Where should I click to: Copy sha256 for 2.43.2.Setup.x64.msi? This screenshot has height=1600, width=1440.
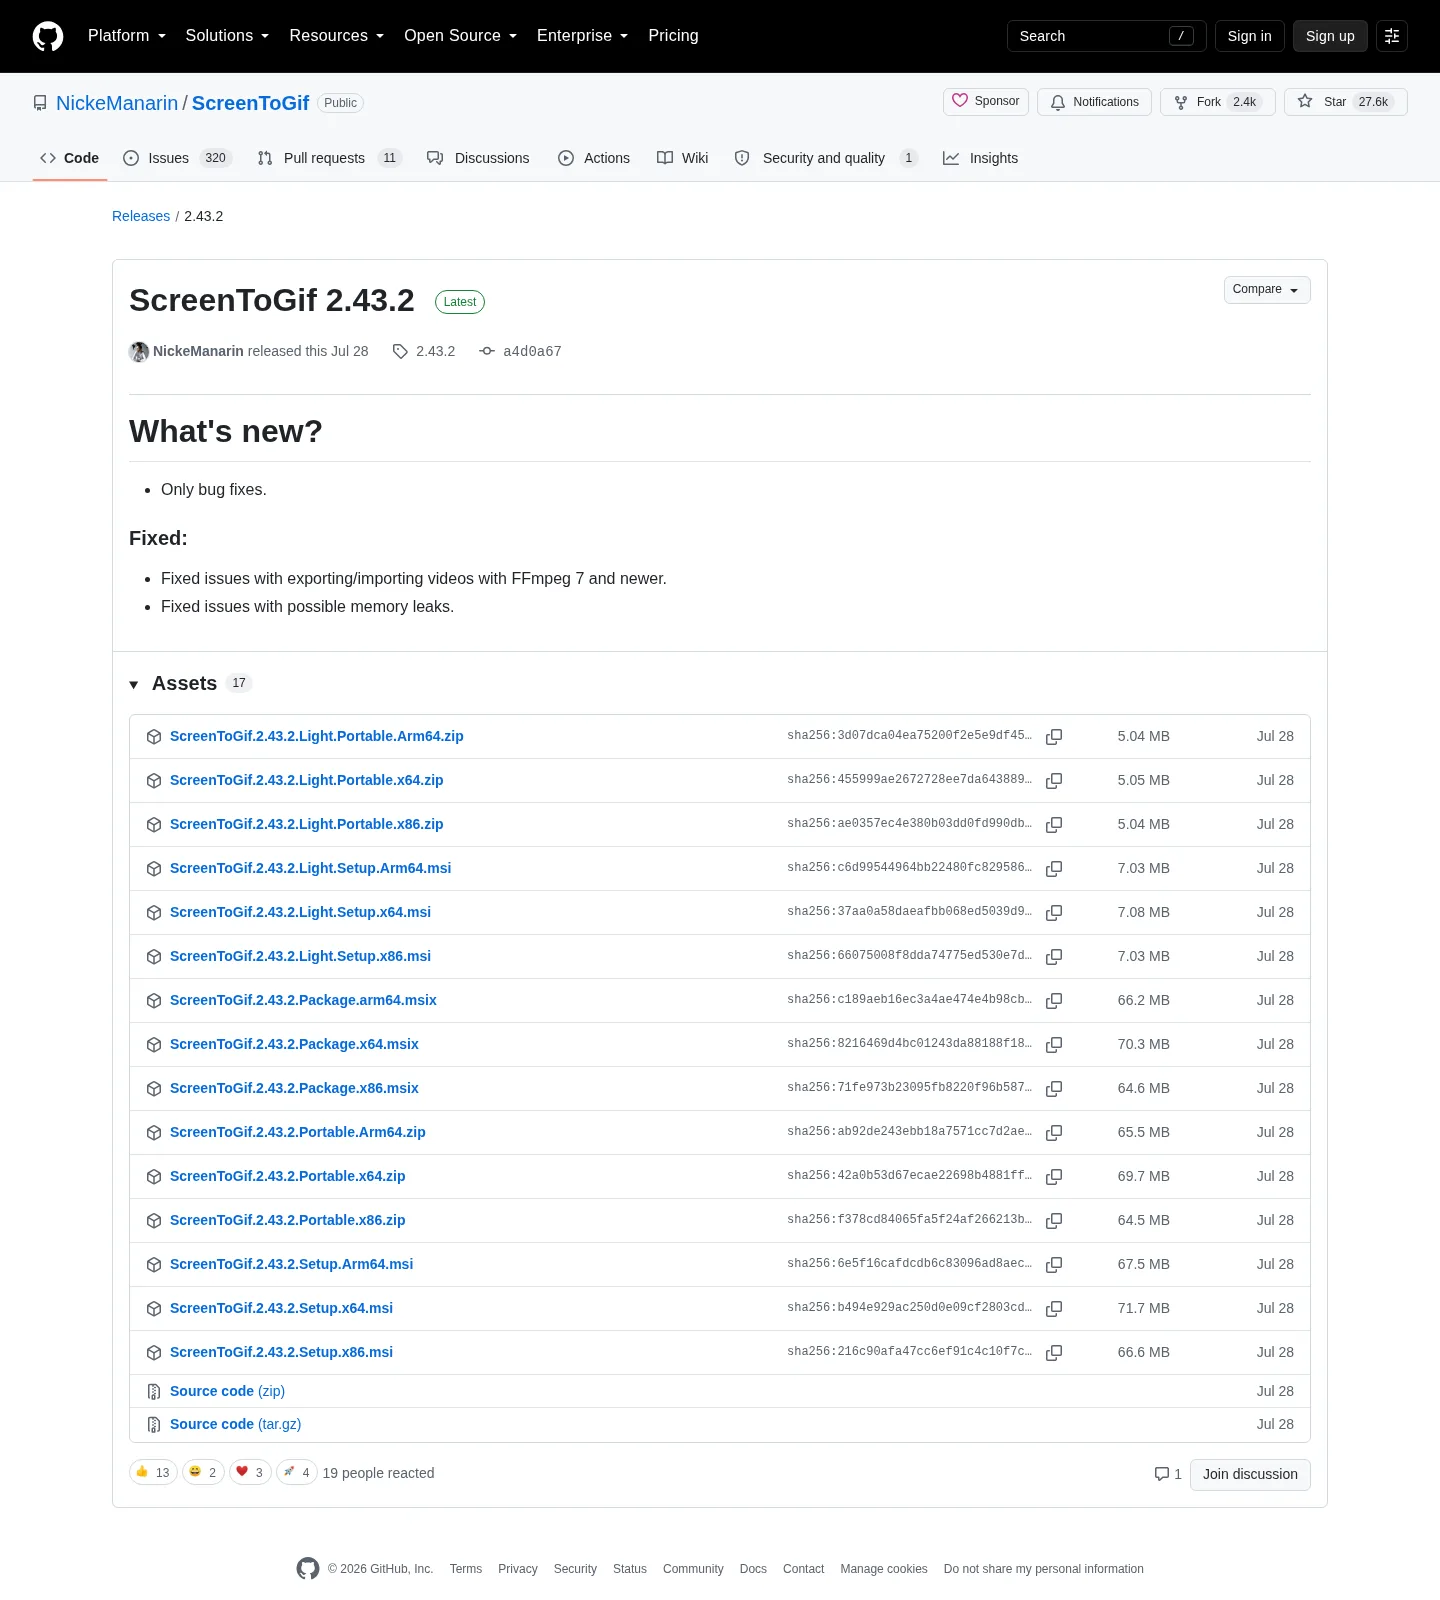click(x=1054, y=1309)
